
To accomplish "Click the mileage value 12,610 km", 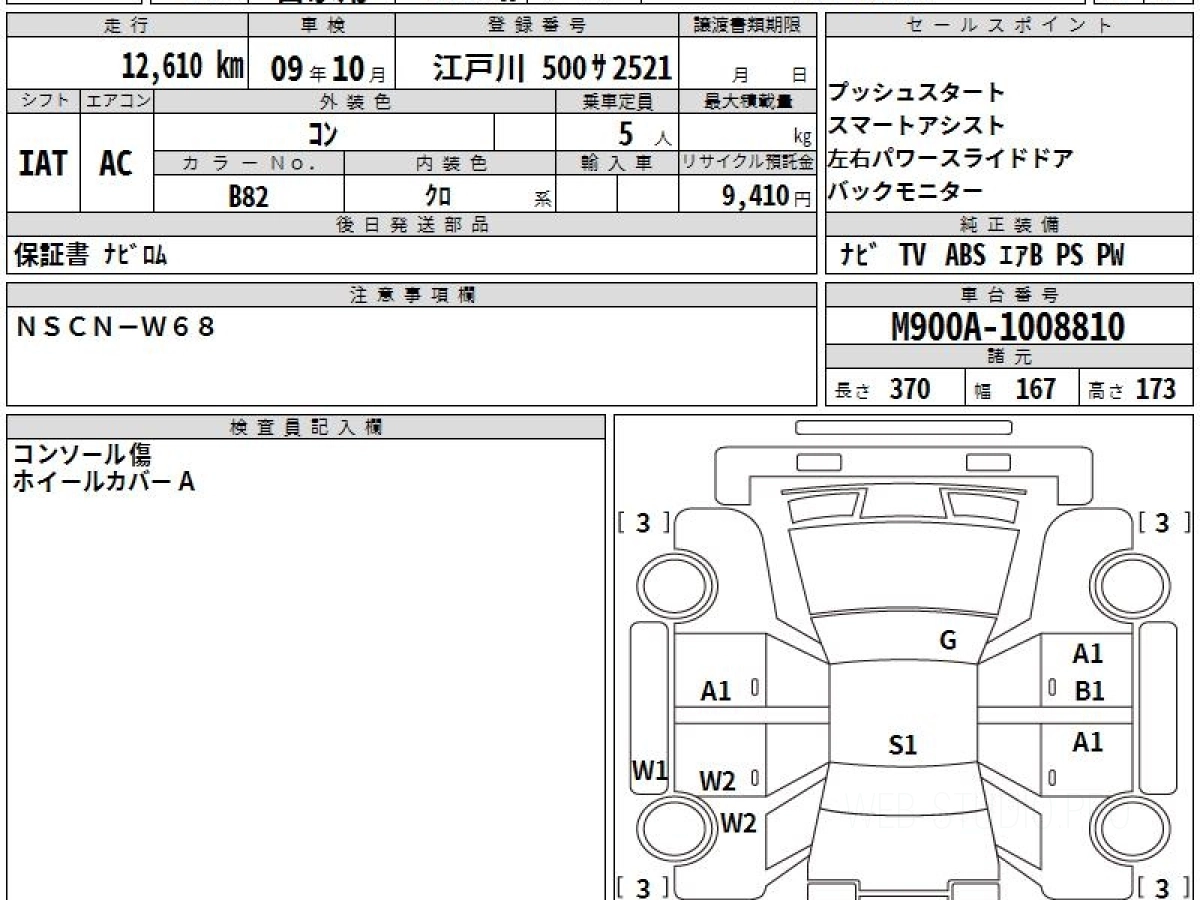I will coord(182,67).
